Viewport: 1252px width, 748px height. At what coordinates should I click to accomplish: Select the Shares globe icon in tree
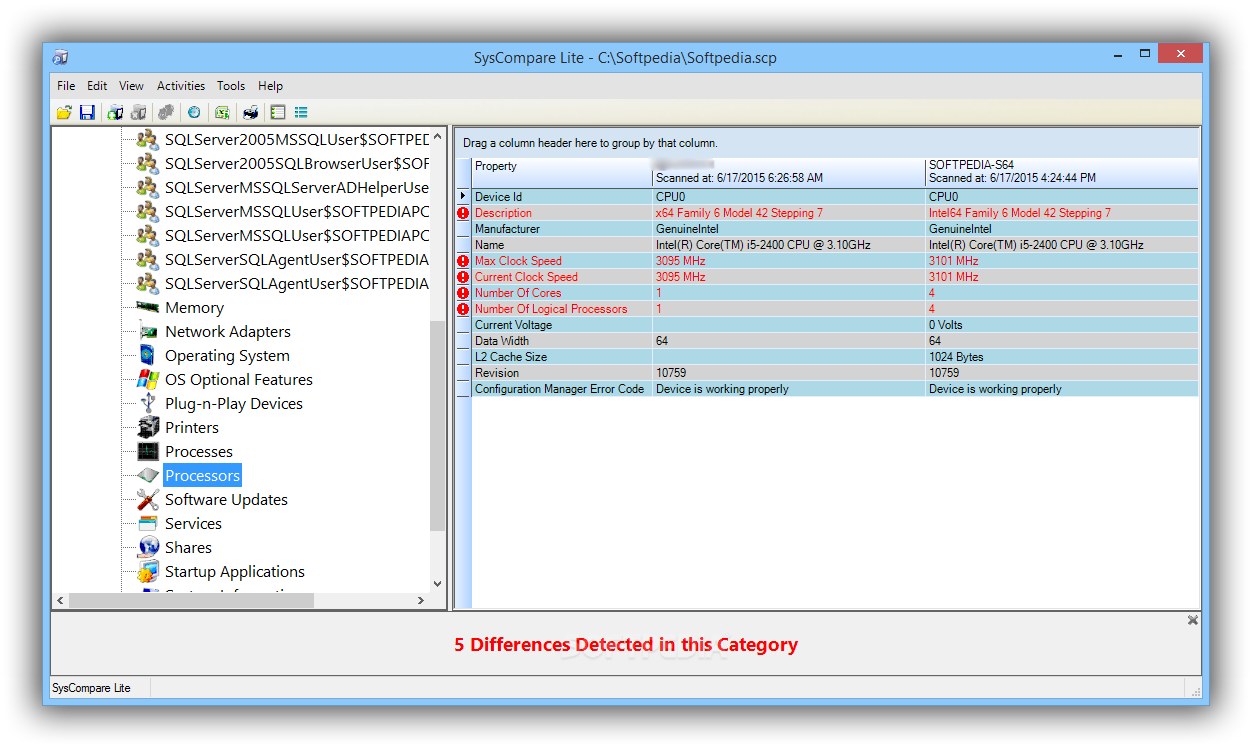click(x=148, y=548)
